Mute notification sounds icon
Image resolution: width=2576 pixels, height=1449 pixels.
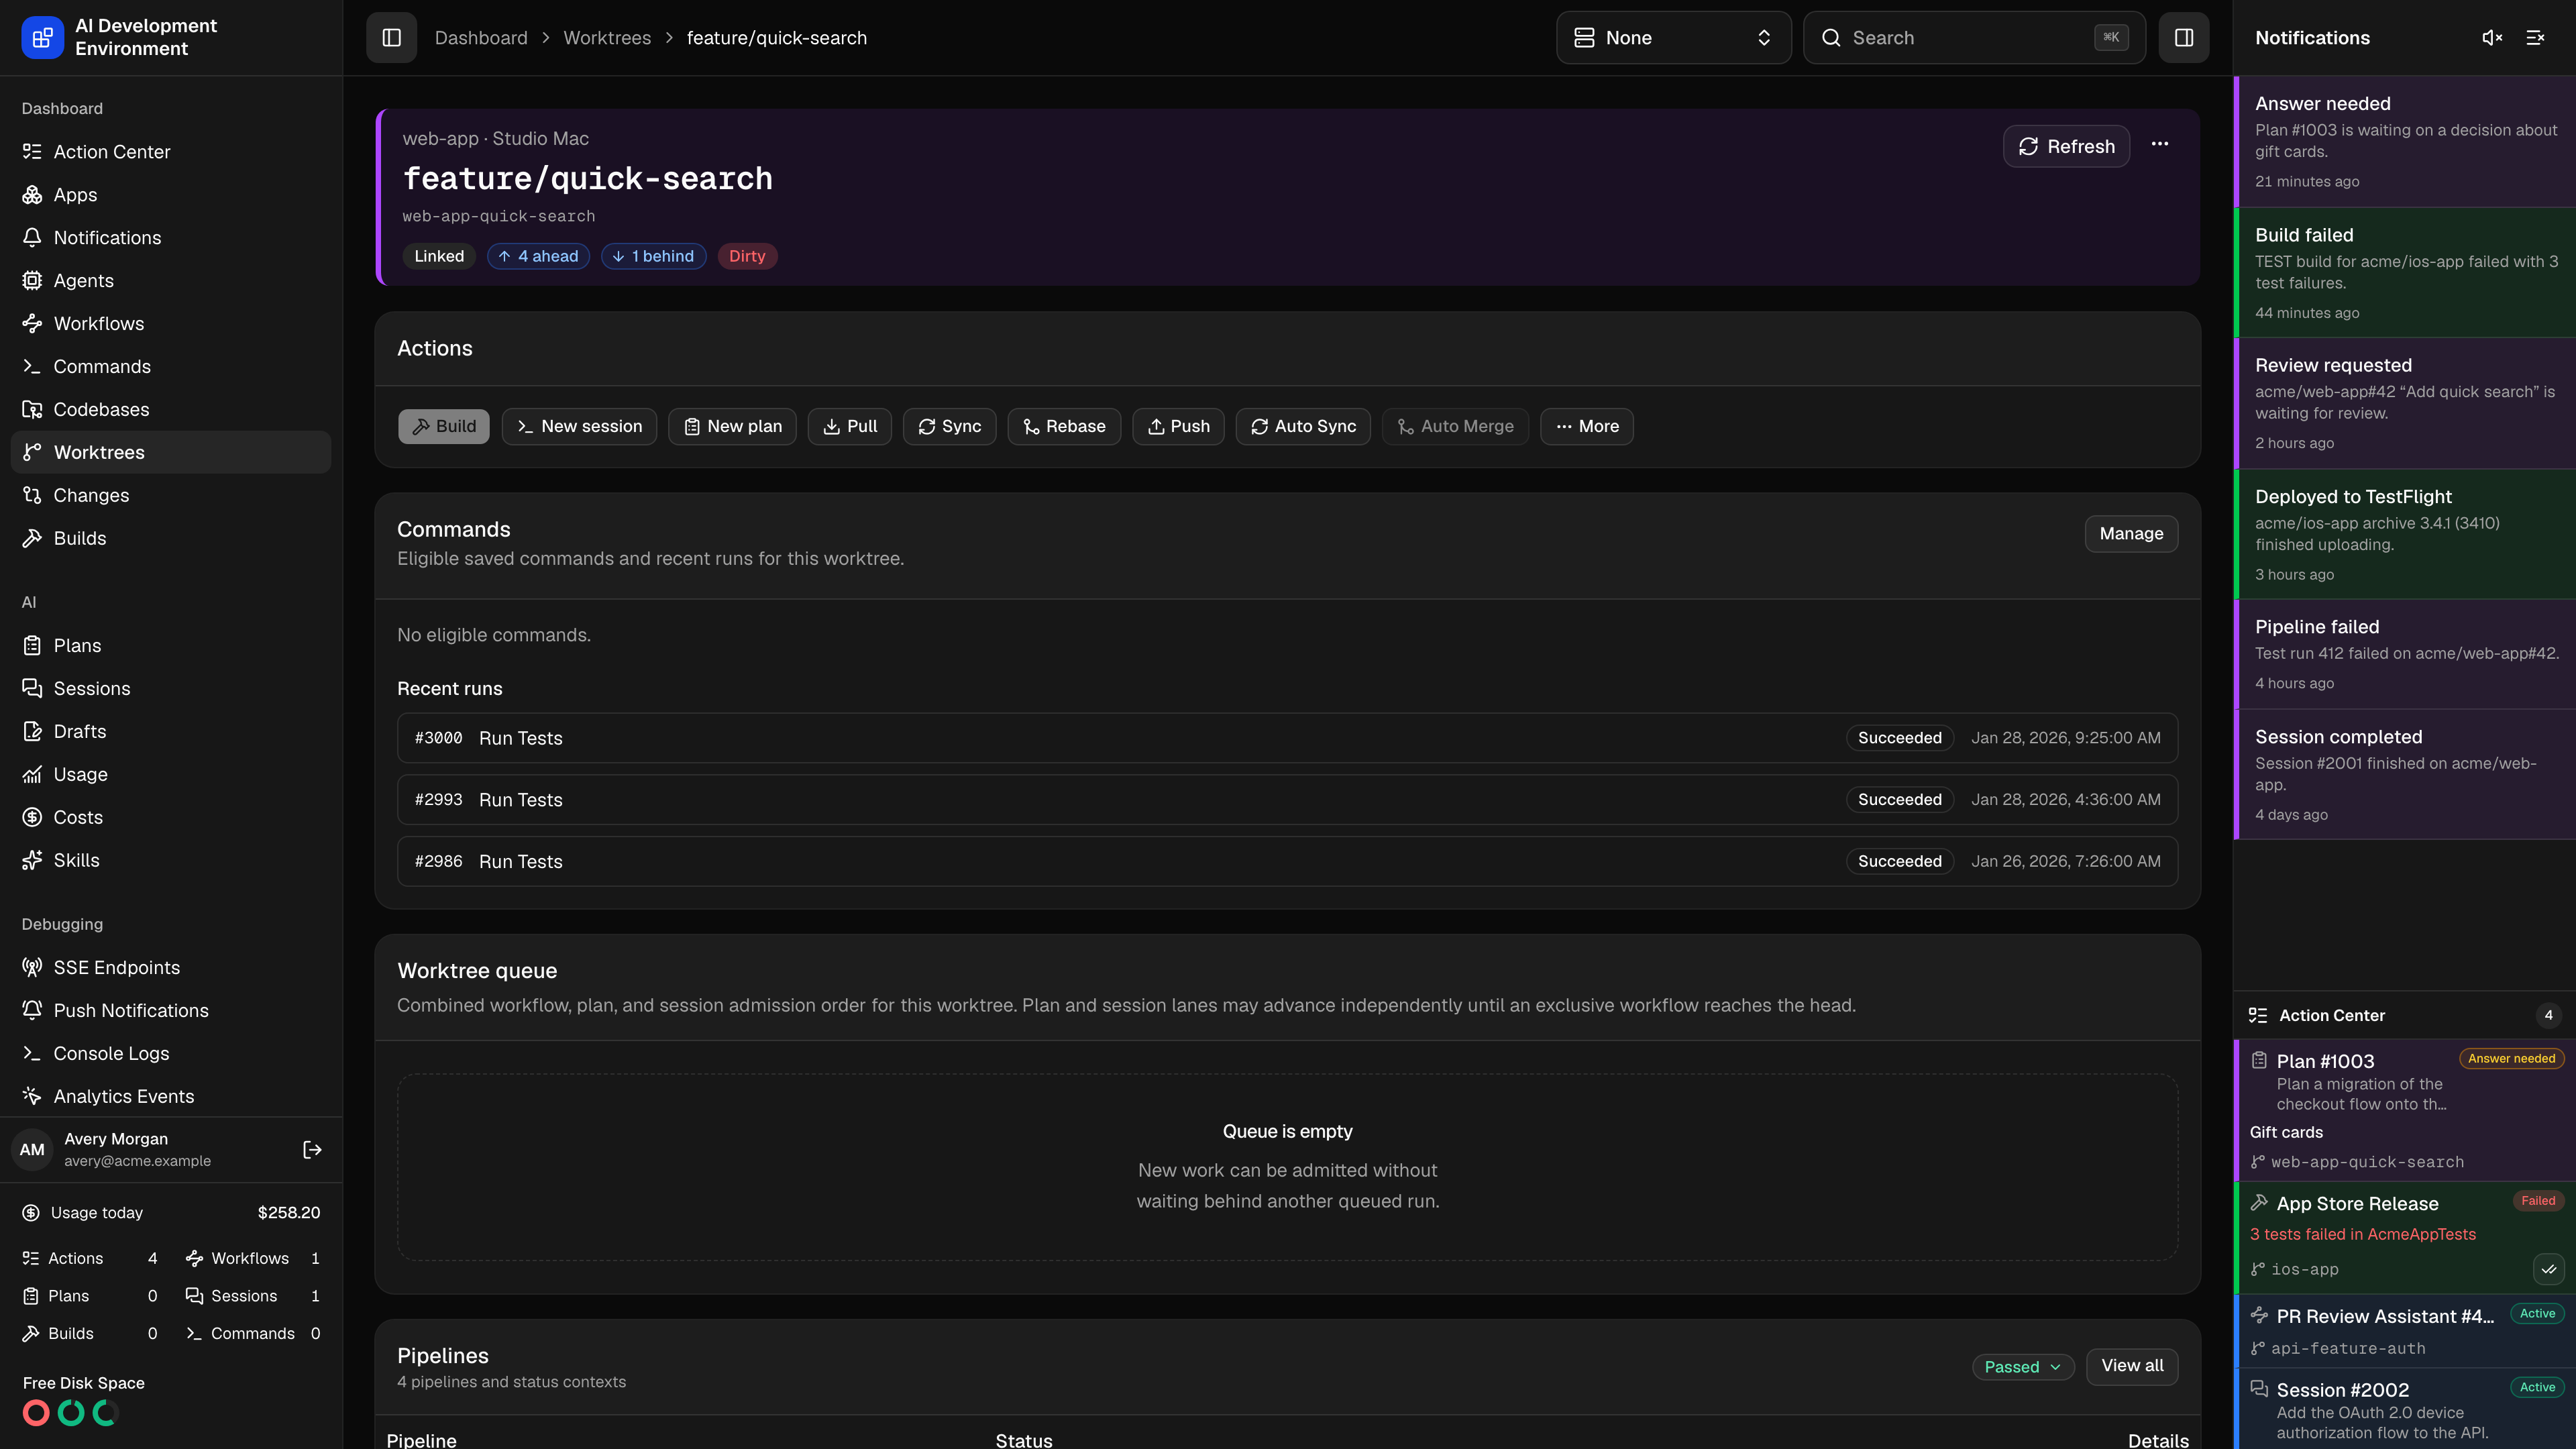pos(2492,38)
